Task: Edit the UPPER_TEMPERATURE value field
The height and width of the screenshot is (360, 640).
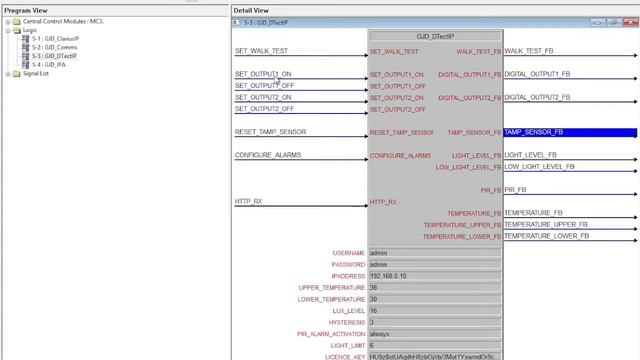Action: coord(435,288)
